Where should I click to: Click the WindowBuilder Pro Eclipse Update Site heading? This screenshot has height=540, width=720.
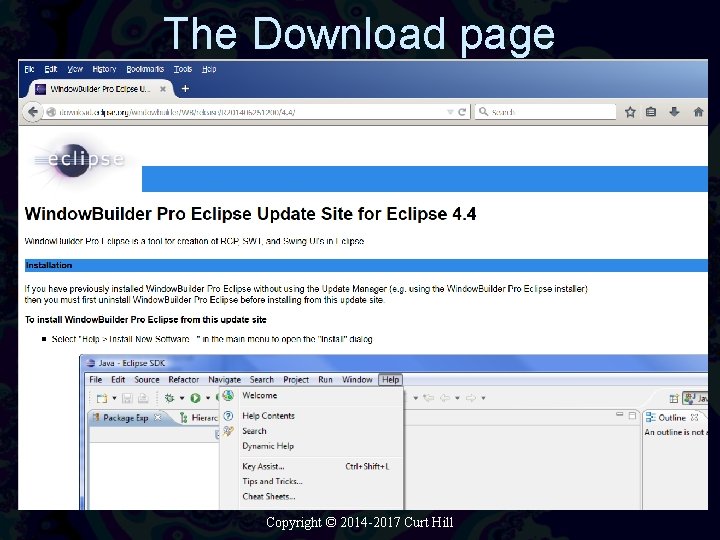pyautogui.click(x=250, y=214)
